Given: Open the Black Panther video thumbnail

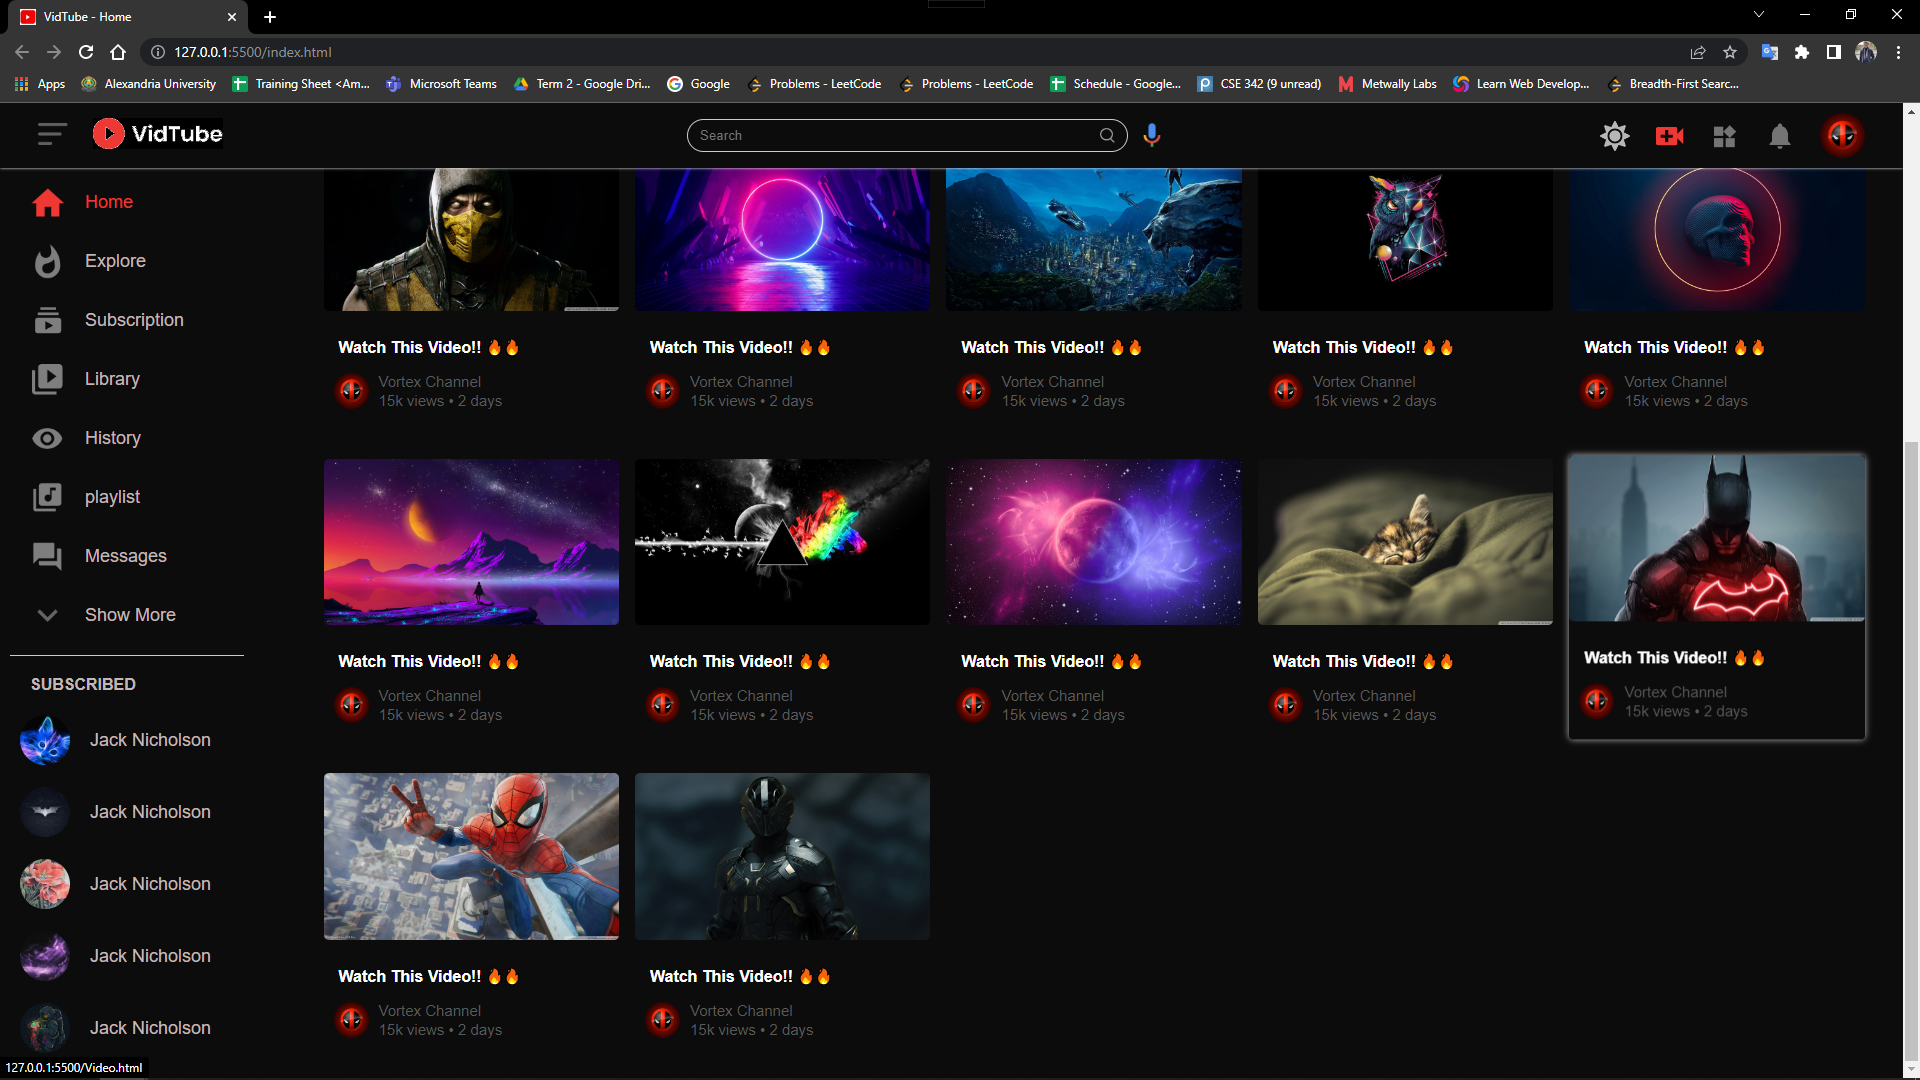Looking at the screenshot, I should coord(782,856).
